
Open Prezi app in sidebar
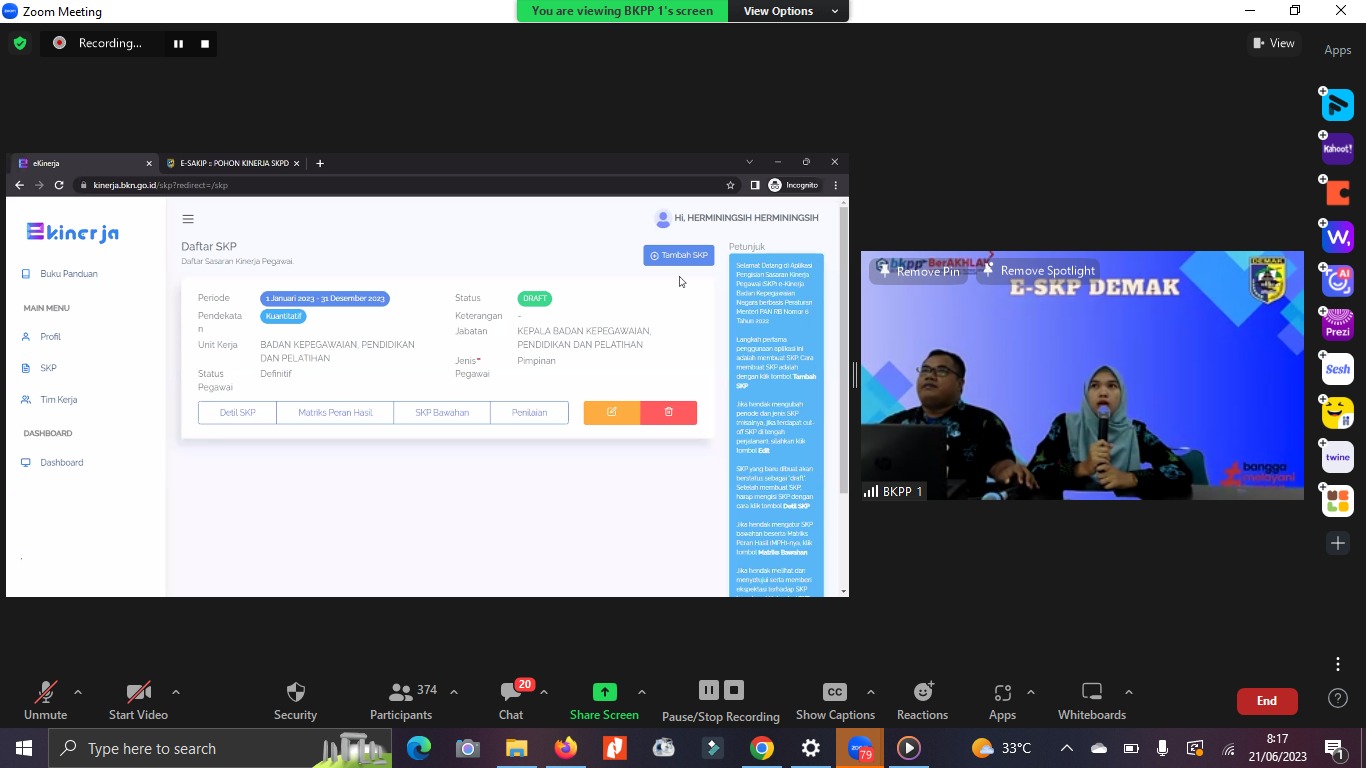click(1337, 325)
